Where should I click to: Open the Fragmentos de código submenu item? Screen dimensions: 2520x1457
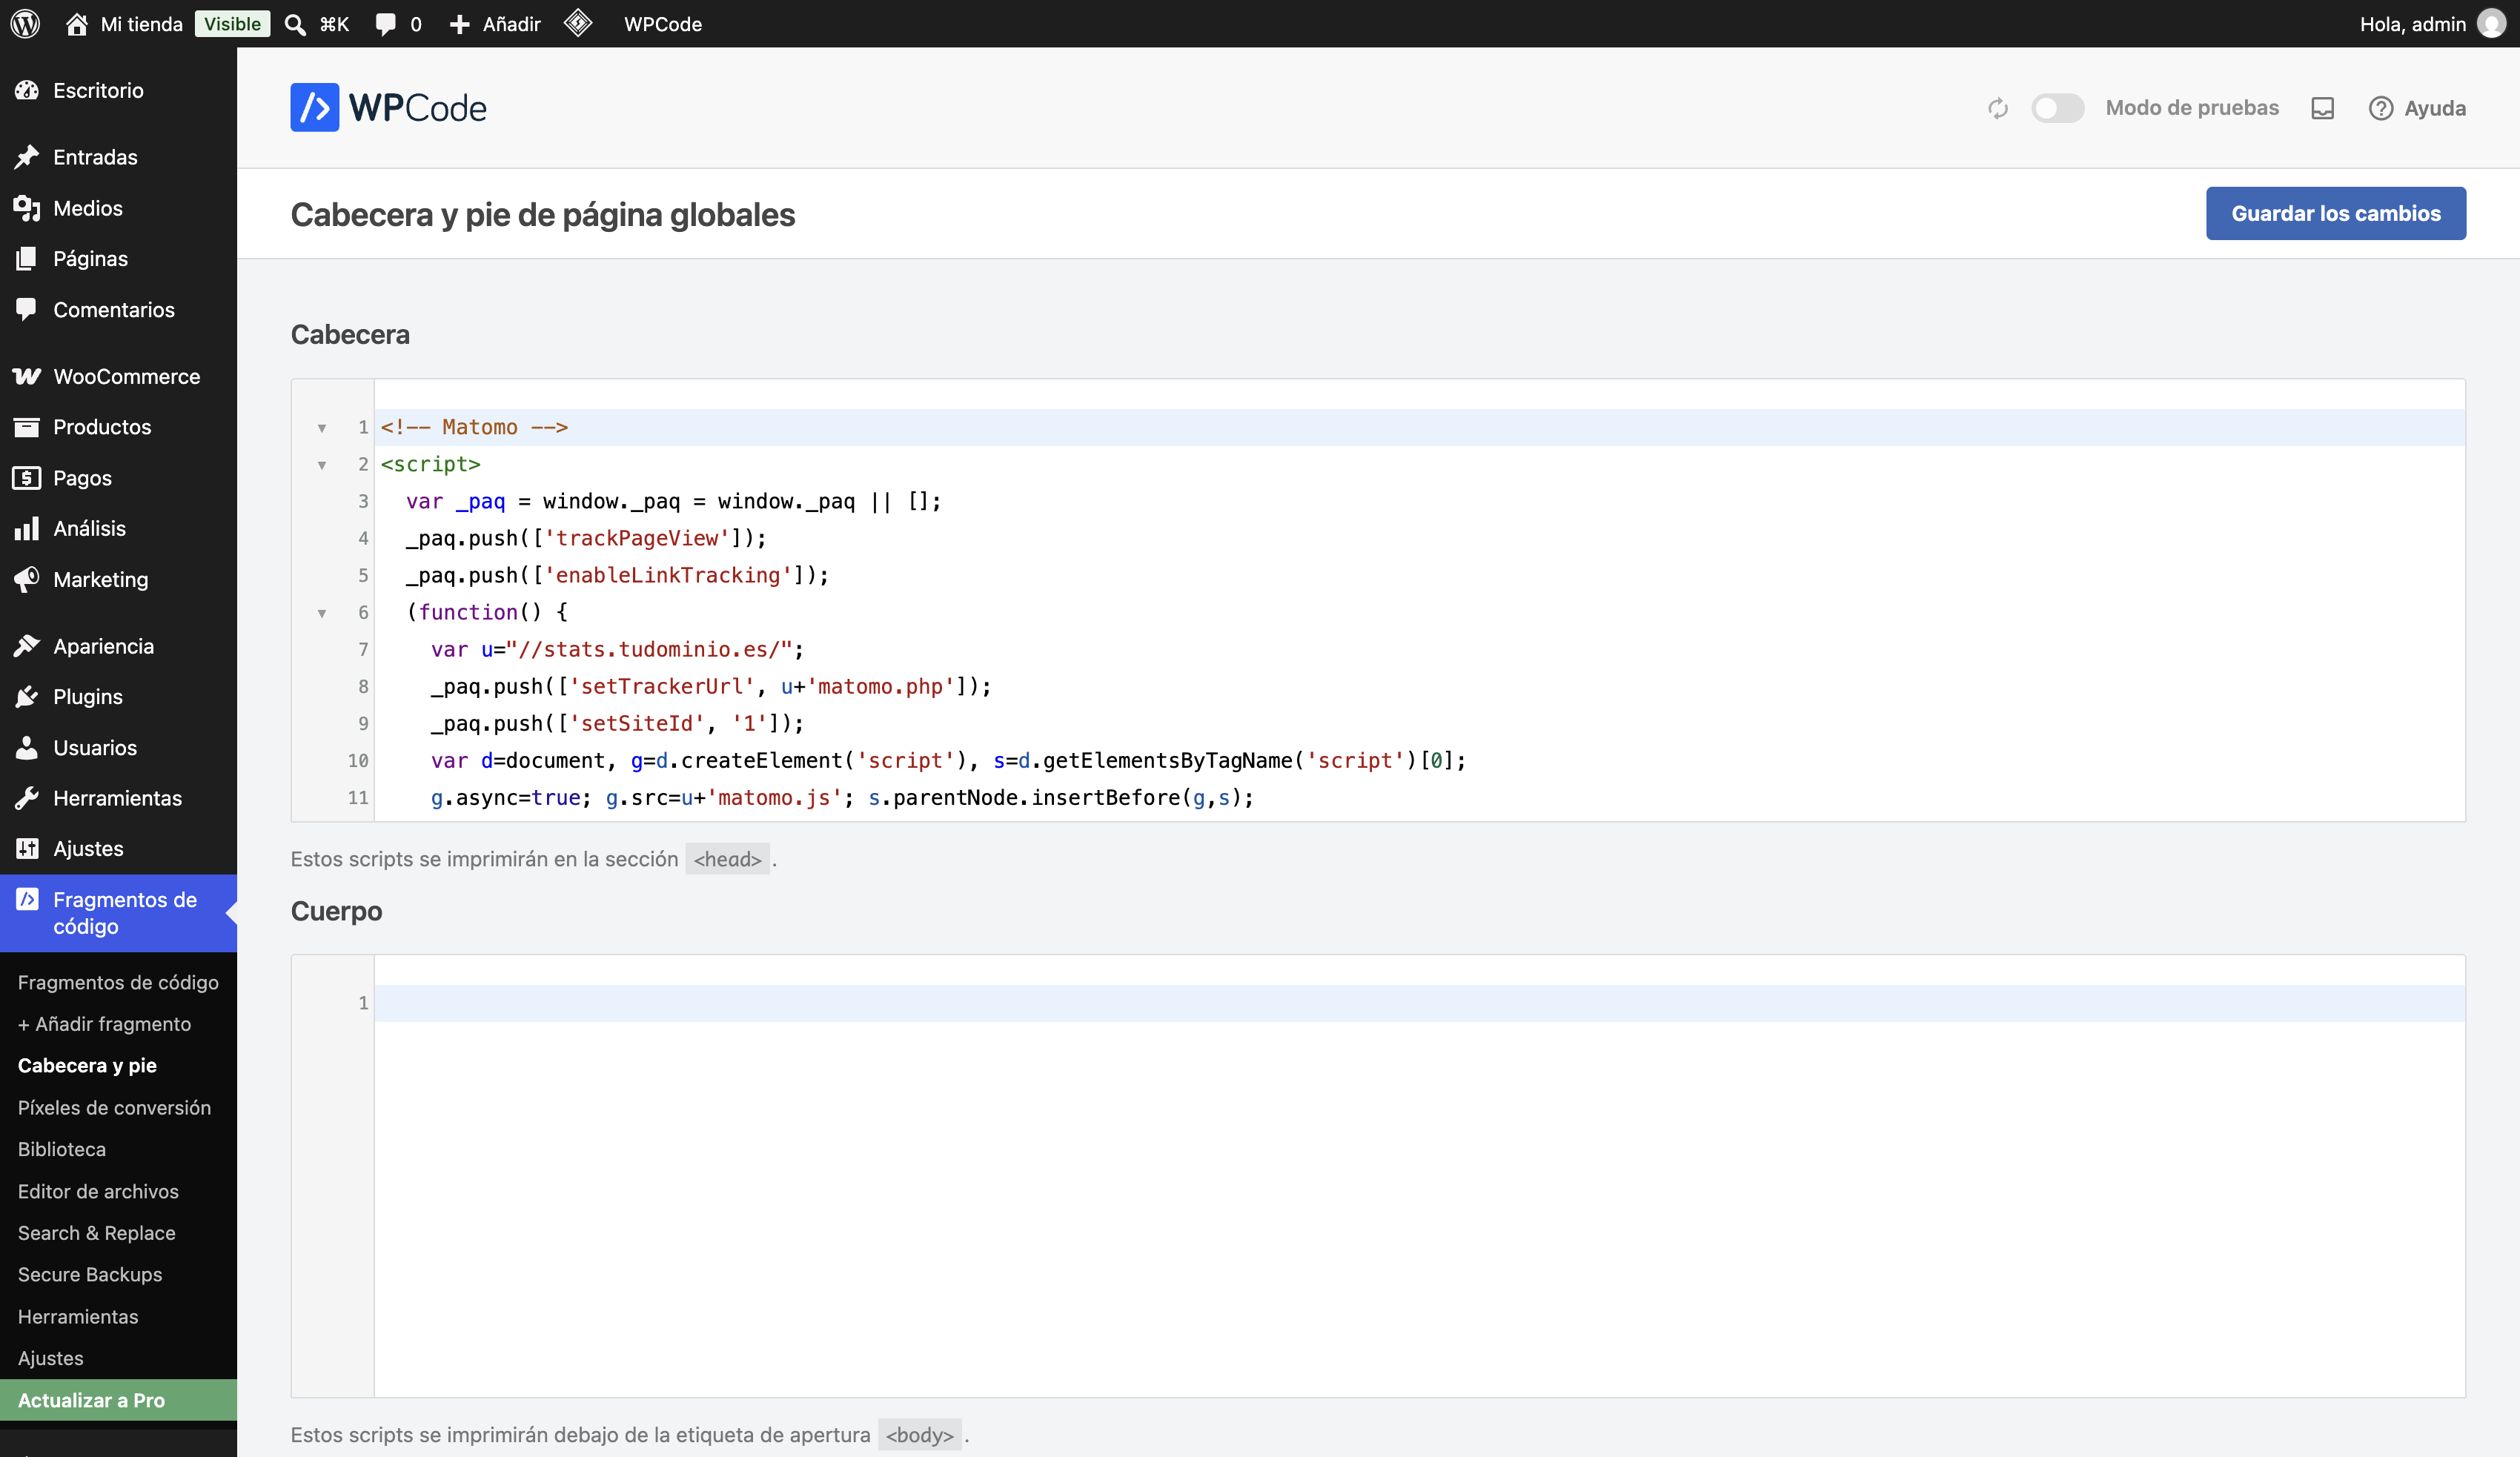point(118,982)
